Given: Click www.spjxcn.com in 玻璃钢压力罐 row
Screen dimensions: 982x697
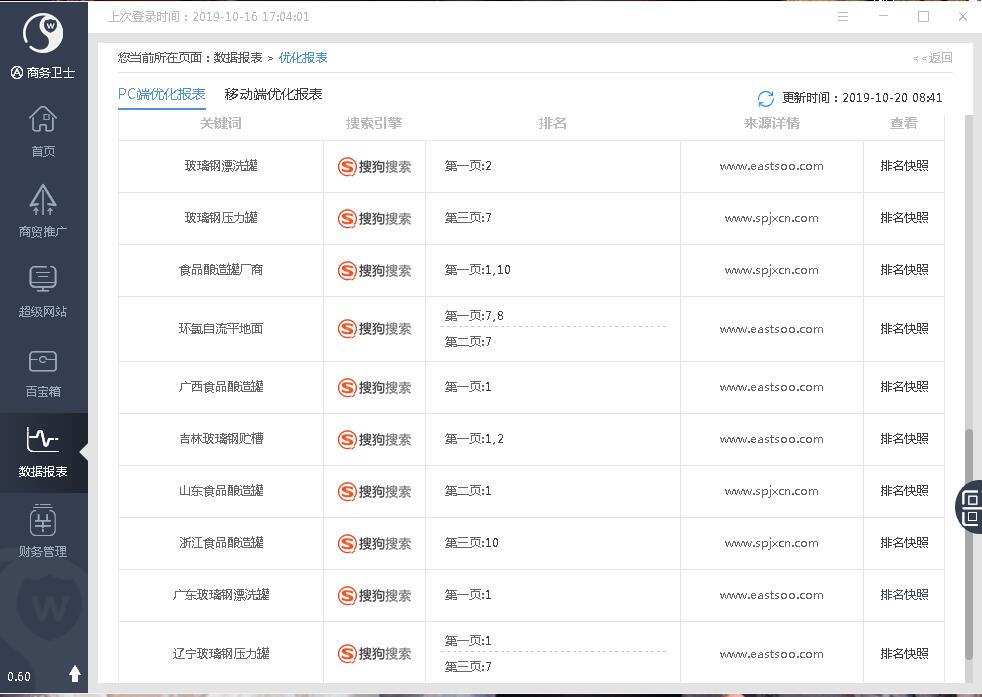Looking at the screenshot, I should pos(771,218).
